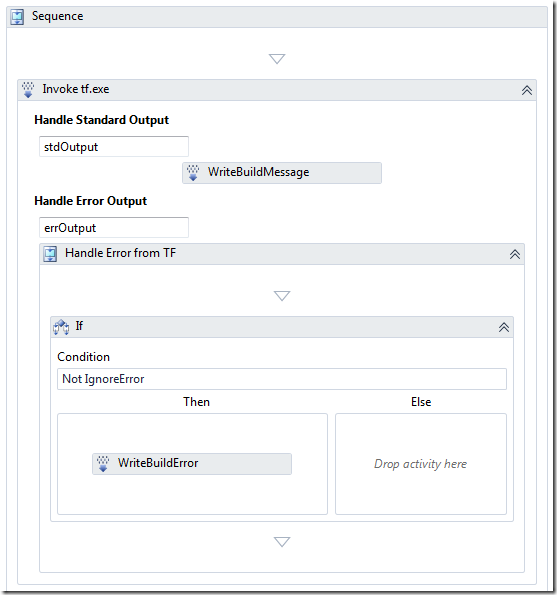Click the WriteBuildMessage activity icon
Viewport: 557px width, 595px height.
(193, 173)
